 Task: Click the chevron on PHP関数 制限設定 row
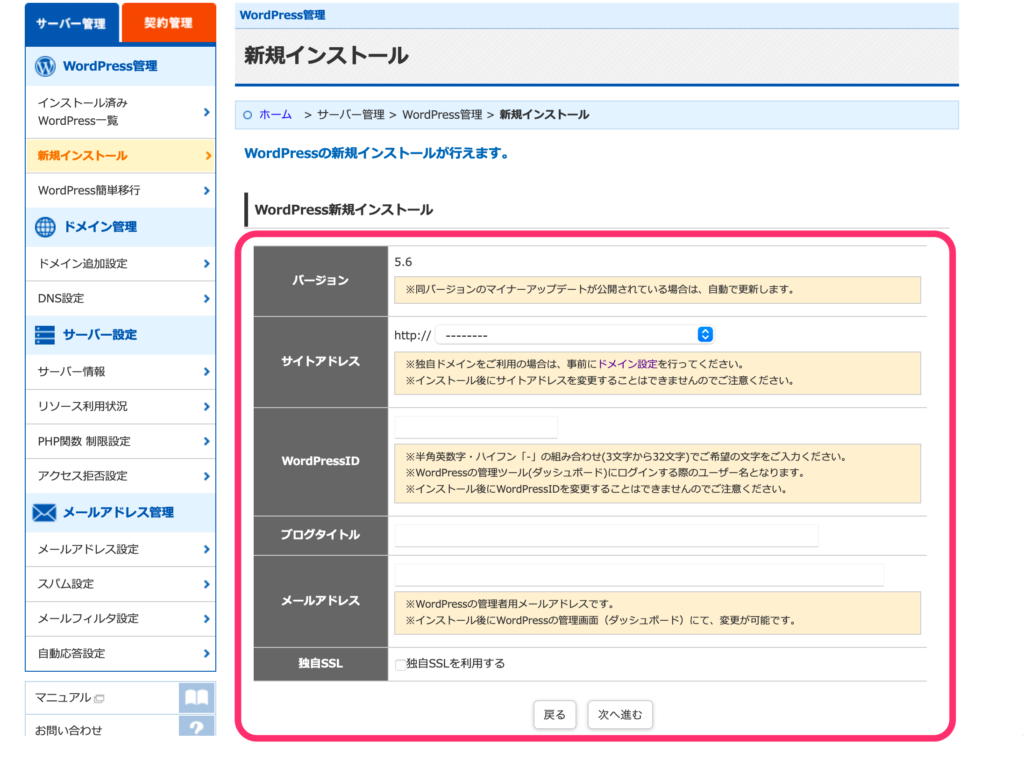click(x=206, y=442)
